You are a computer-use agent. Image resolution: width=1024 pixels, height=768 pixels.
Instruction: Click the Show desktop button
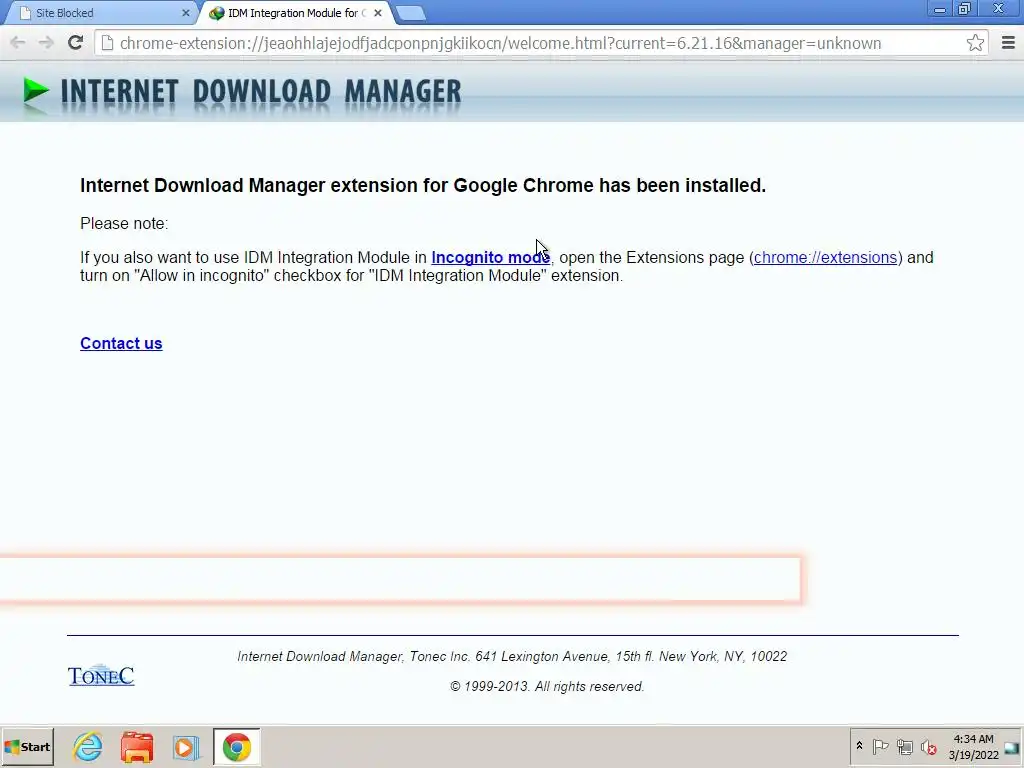[1013, 747]
